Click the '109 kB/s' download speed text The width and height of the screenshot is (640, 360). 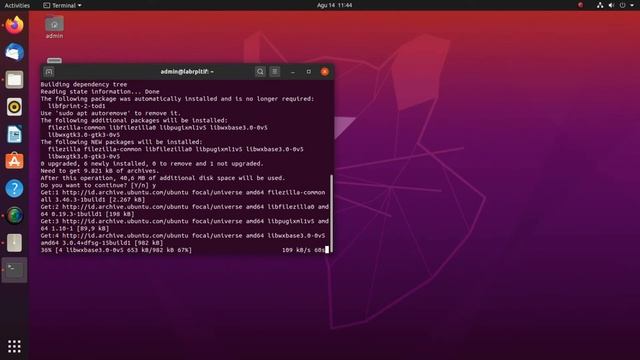[x=296, y=250]
